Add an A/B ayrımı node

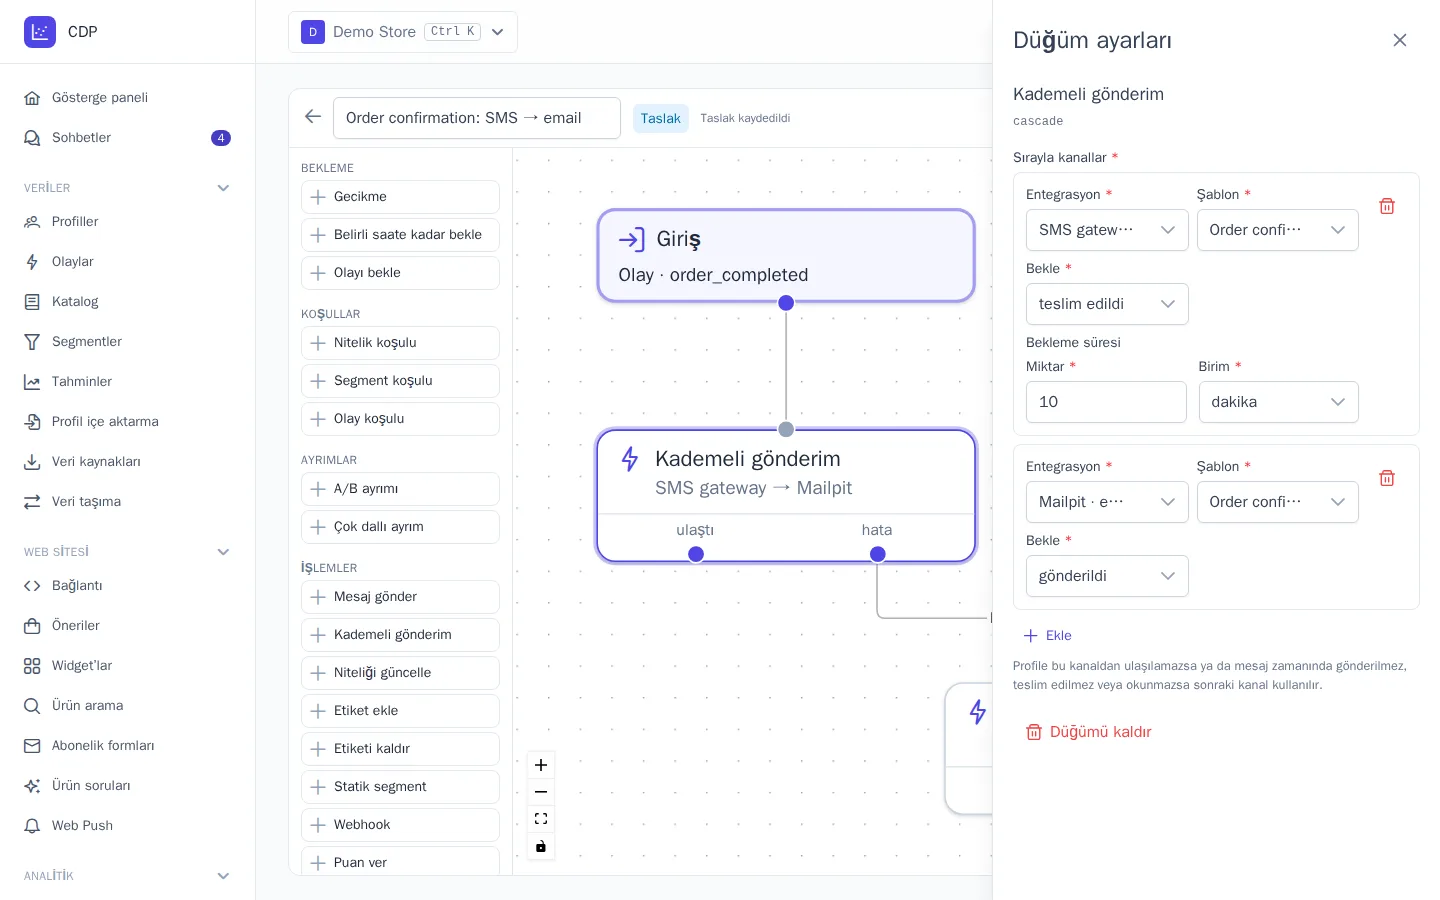[x=400, y=489]
